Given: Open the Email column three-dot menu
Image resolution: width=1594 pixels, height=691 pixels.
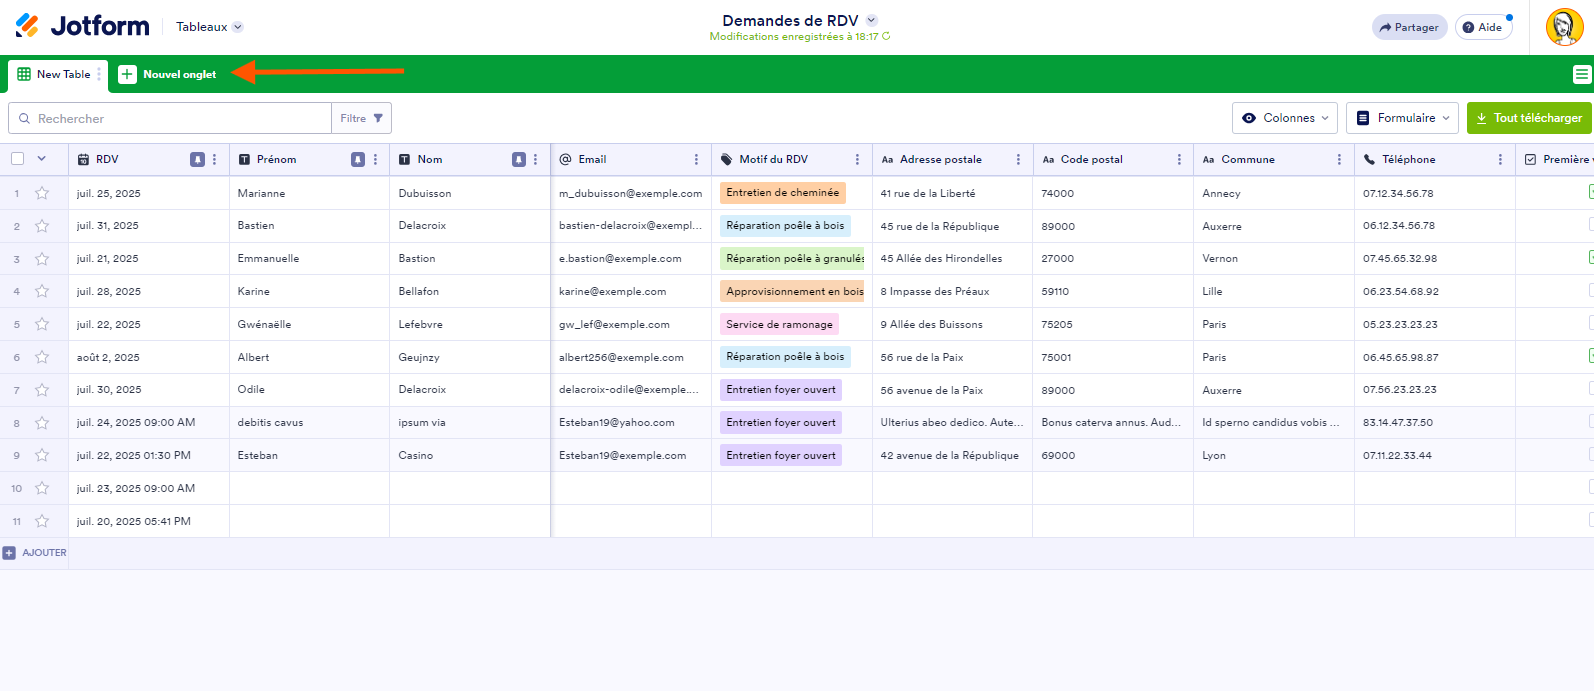Looking at the screenshot, I should pyautogui.click(x=696, y=159).
